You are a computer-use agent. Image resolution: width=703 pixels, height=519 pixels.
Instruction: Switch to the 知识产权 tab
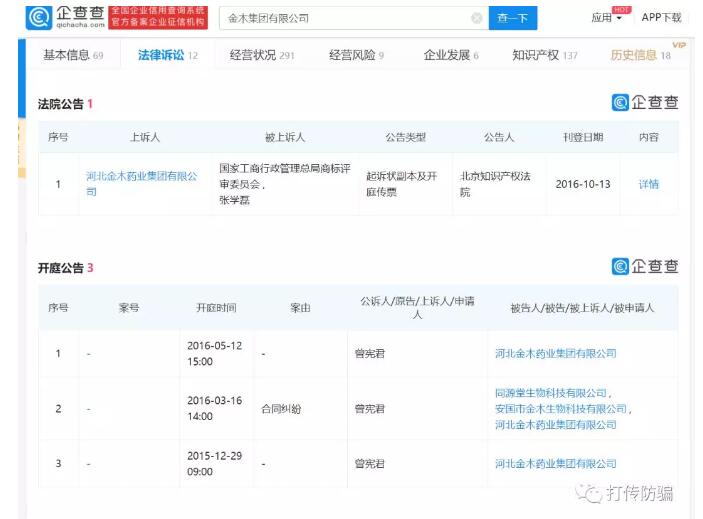545,55
